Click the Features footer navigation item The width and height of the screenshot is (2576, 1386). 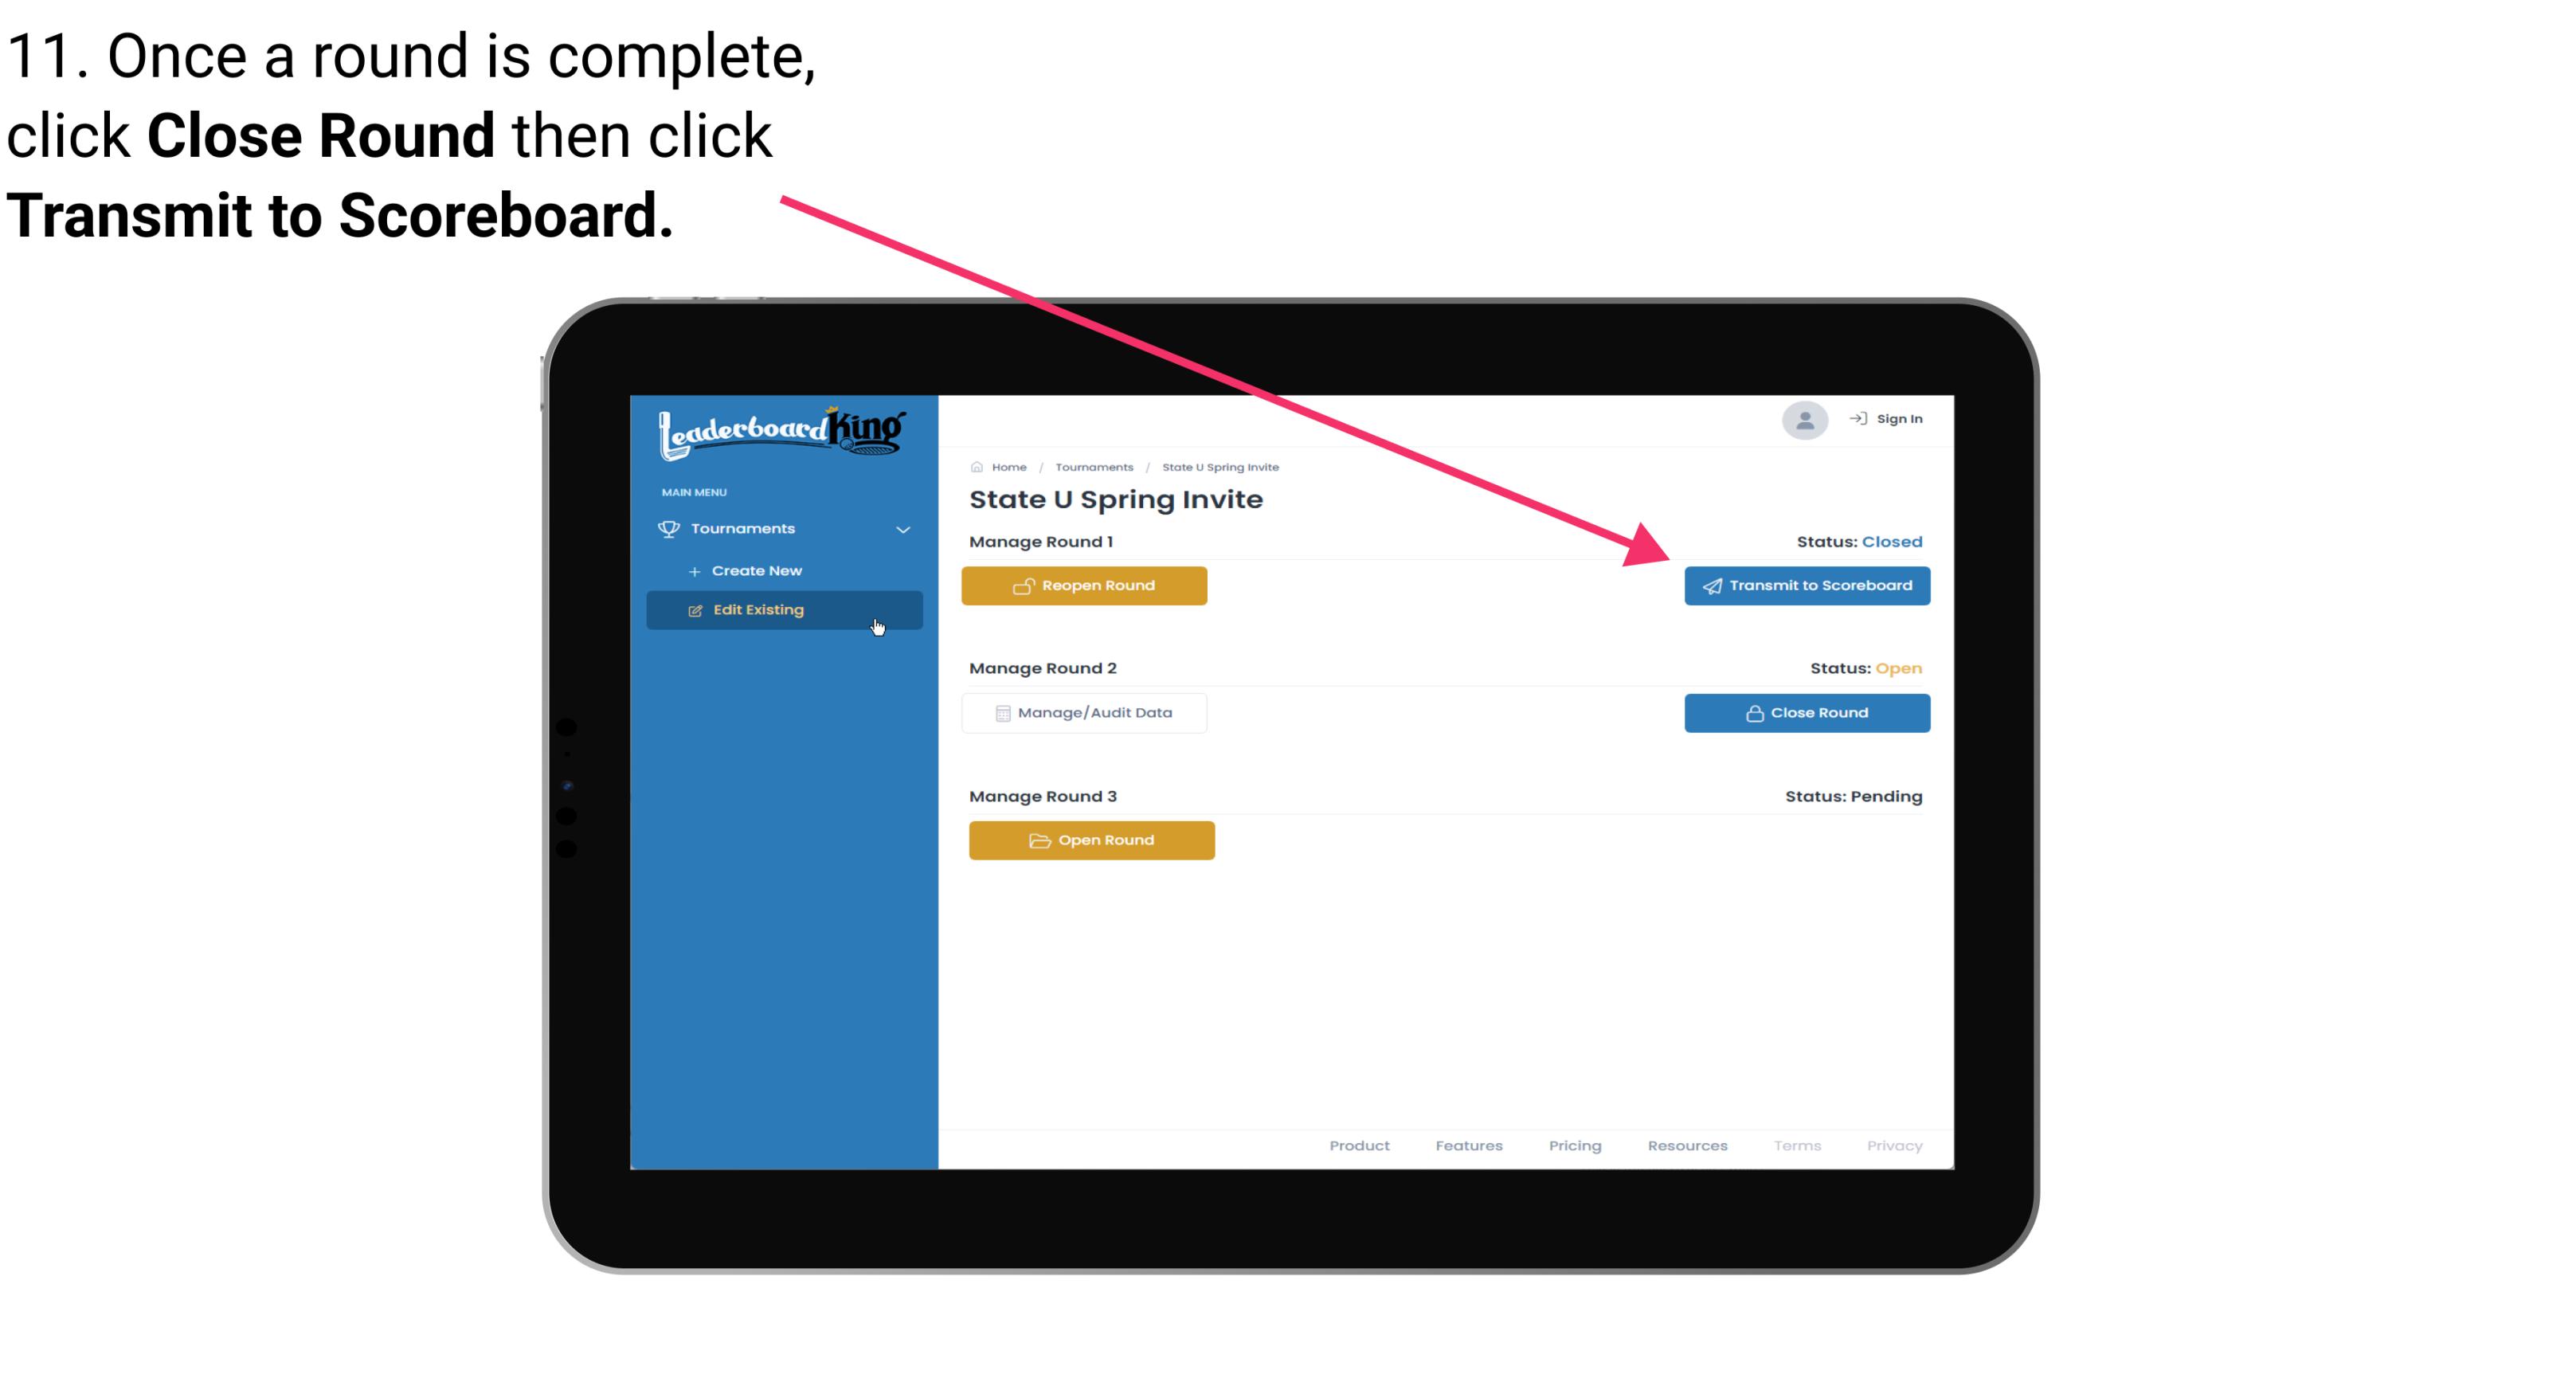pyautogui.click(x=1467, y=1145)
